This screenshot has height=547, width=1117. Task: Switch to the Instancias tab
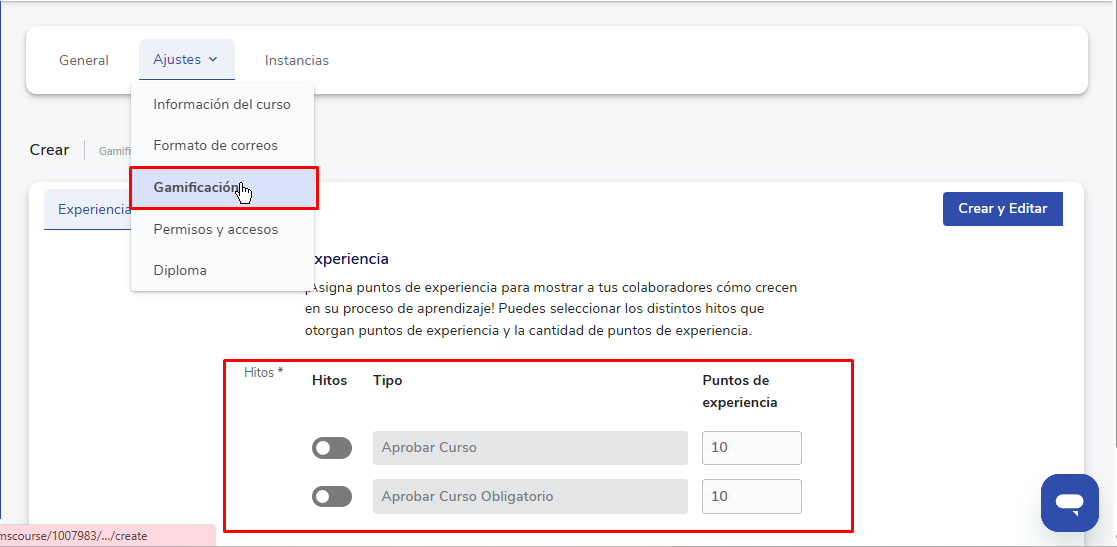(x=296, y=60)
